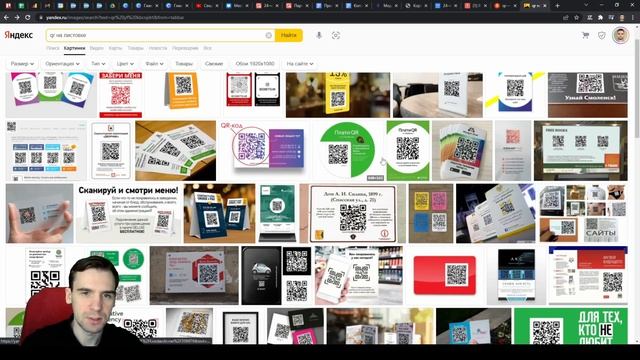Open the red card with QR code image

(x=444, y=275)
